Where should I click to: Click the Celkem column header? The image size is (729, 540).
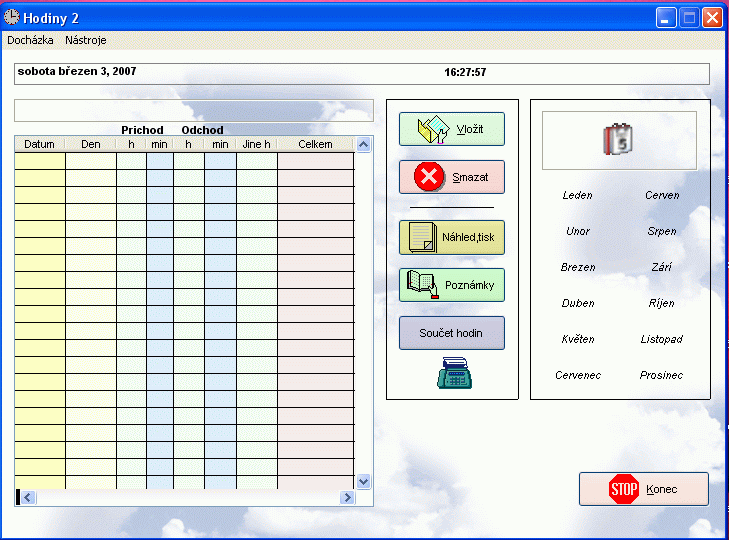click(x=315, y=144)
